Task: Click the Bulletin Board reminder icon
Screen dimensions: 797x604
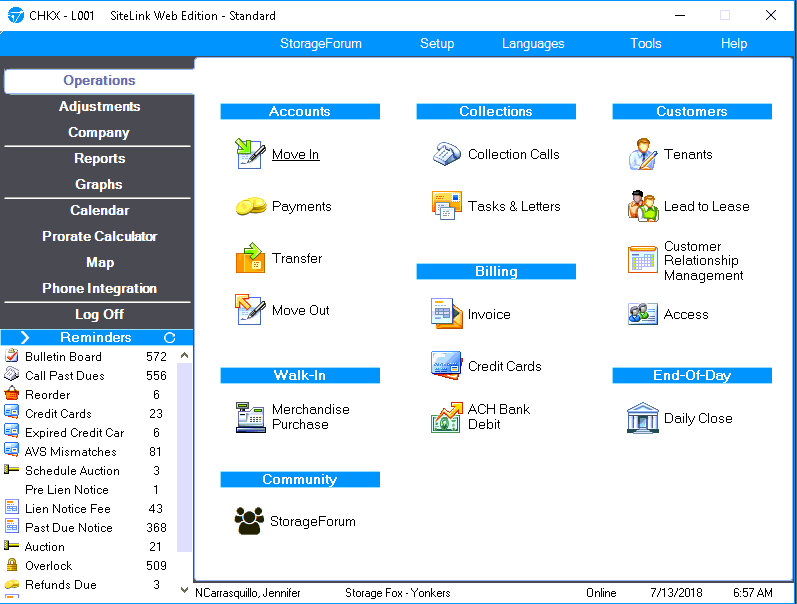Action: [x=11, y=356]
